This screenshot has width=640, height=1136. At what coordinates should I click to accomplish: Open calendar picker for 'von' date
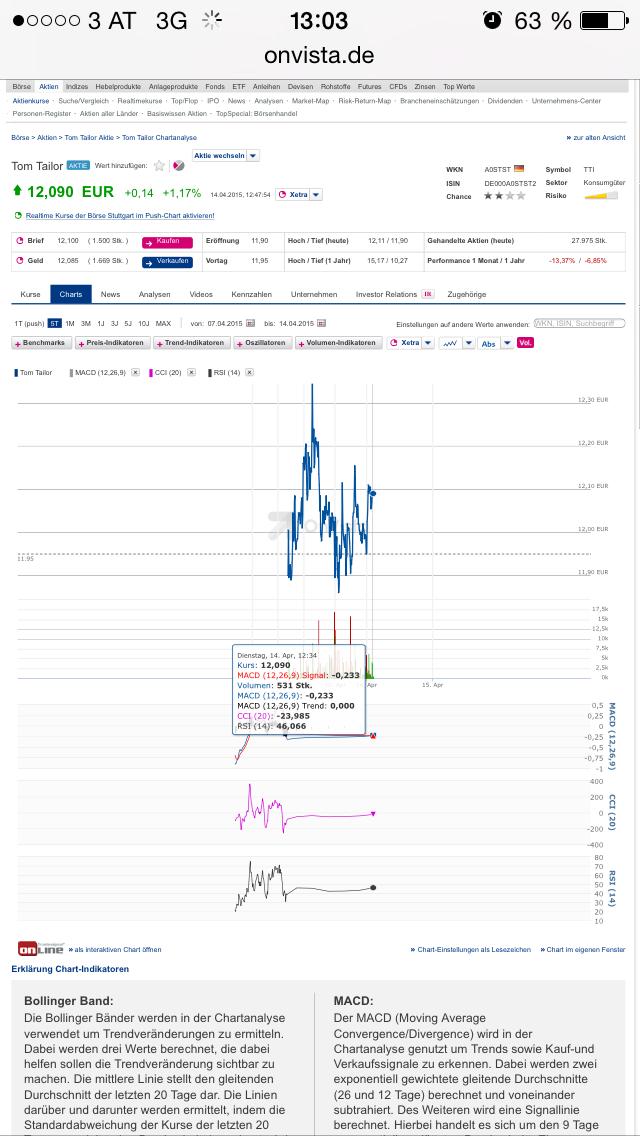pos(251,323)
